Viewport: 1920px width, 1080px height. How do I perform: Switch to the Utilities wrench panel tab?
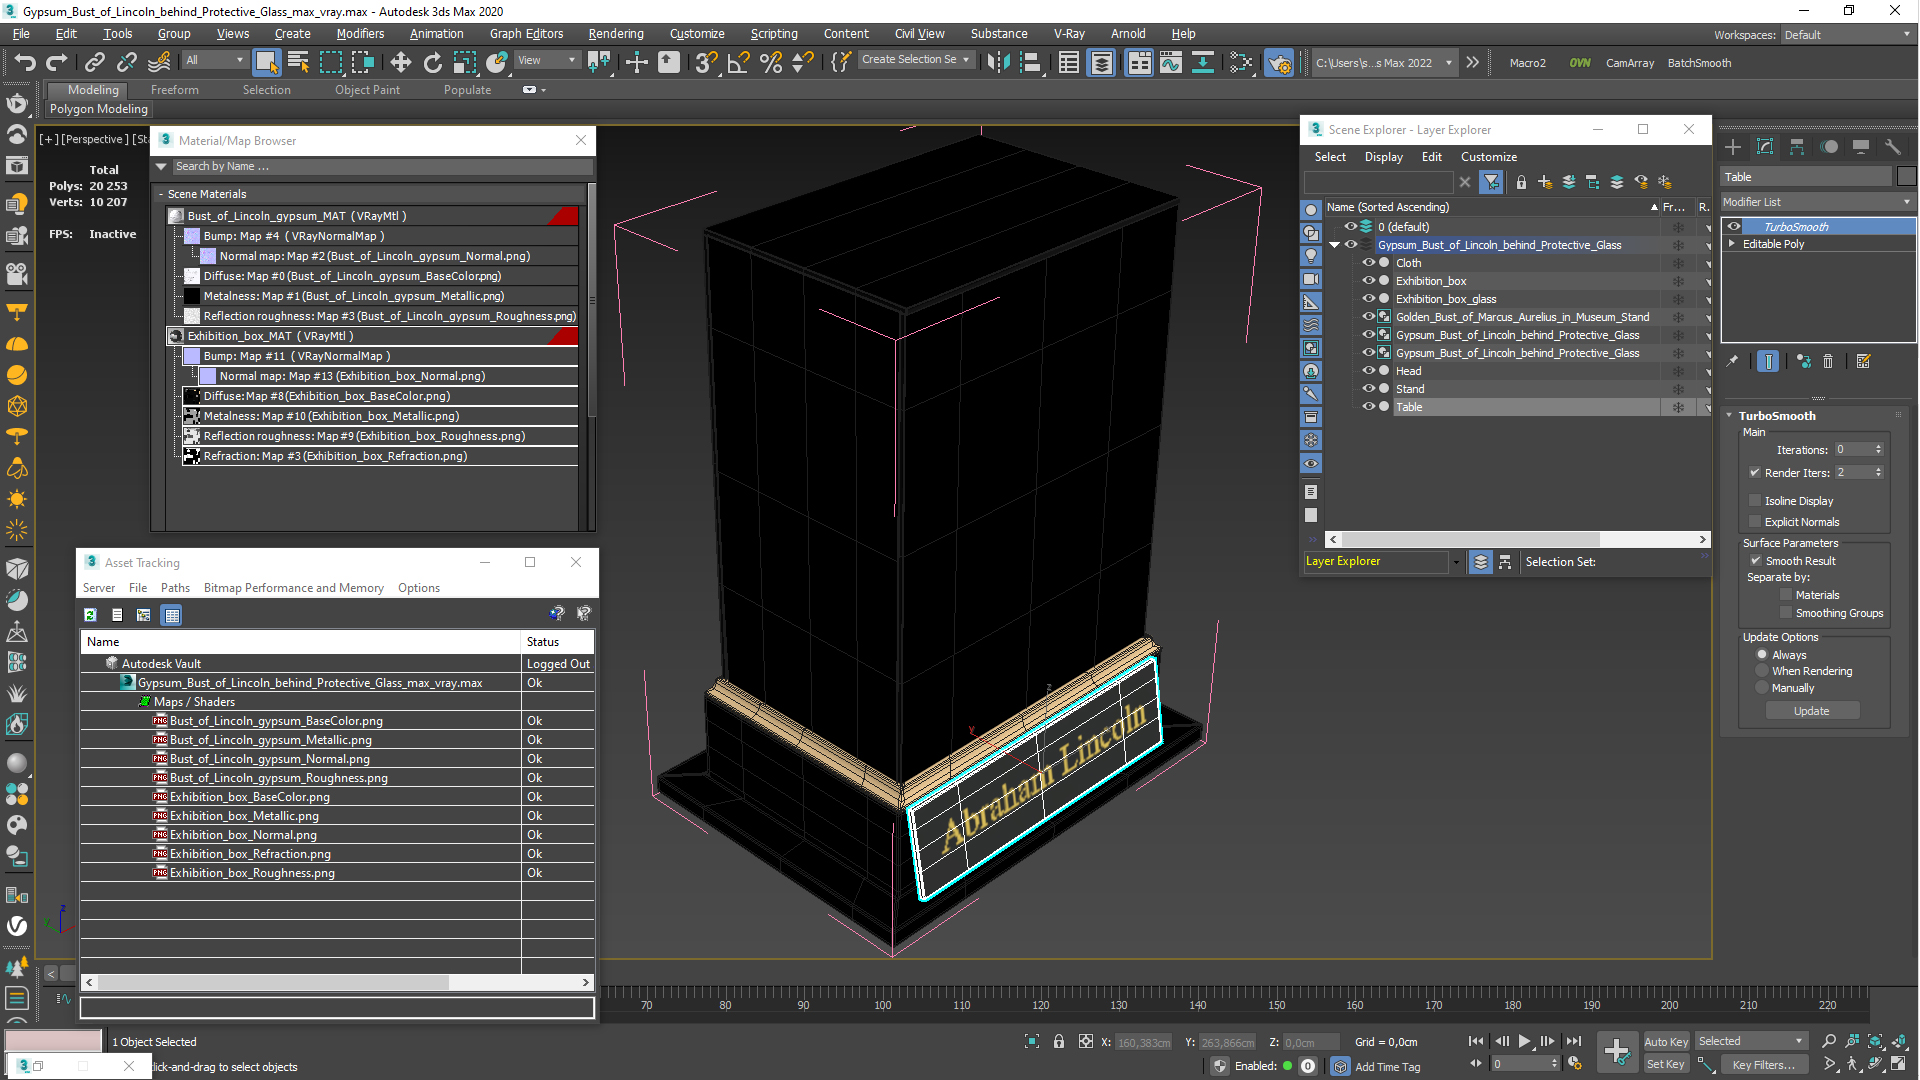coord(1892,147)
